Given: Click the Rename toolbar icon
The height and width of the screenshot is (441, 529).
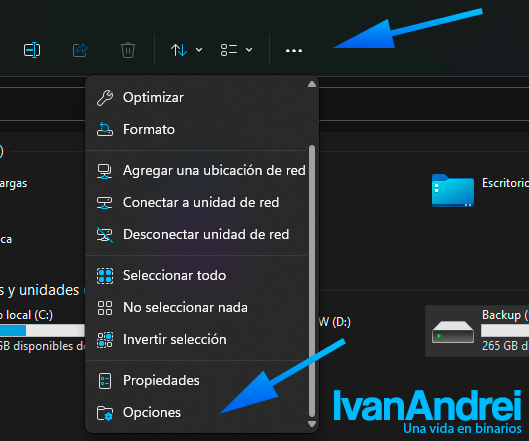Looking at the screenshot, I should (x=32, y=50).
